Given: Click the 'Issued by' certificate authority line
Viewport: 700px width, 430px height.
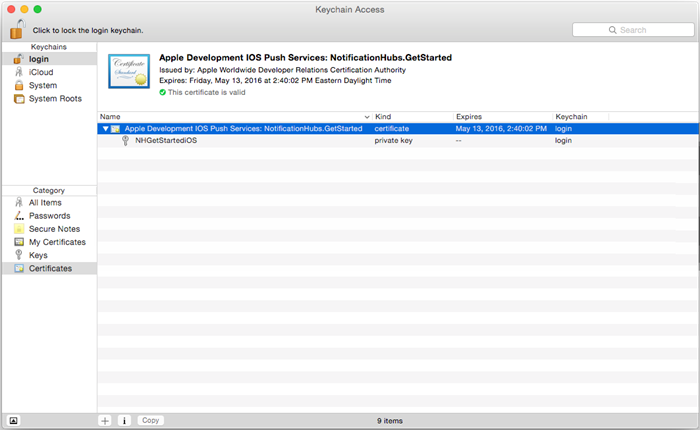Looking at the screenshot, I should [x=283, y=70].
